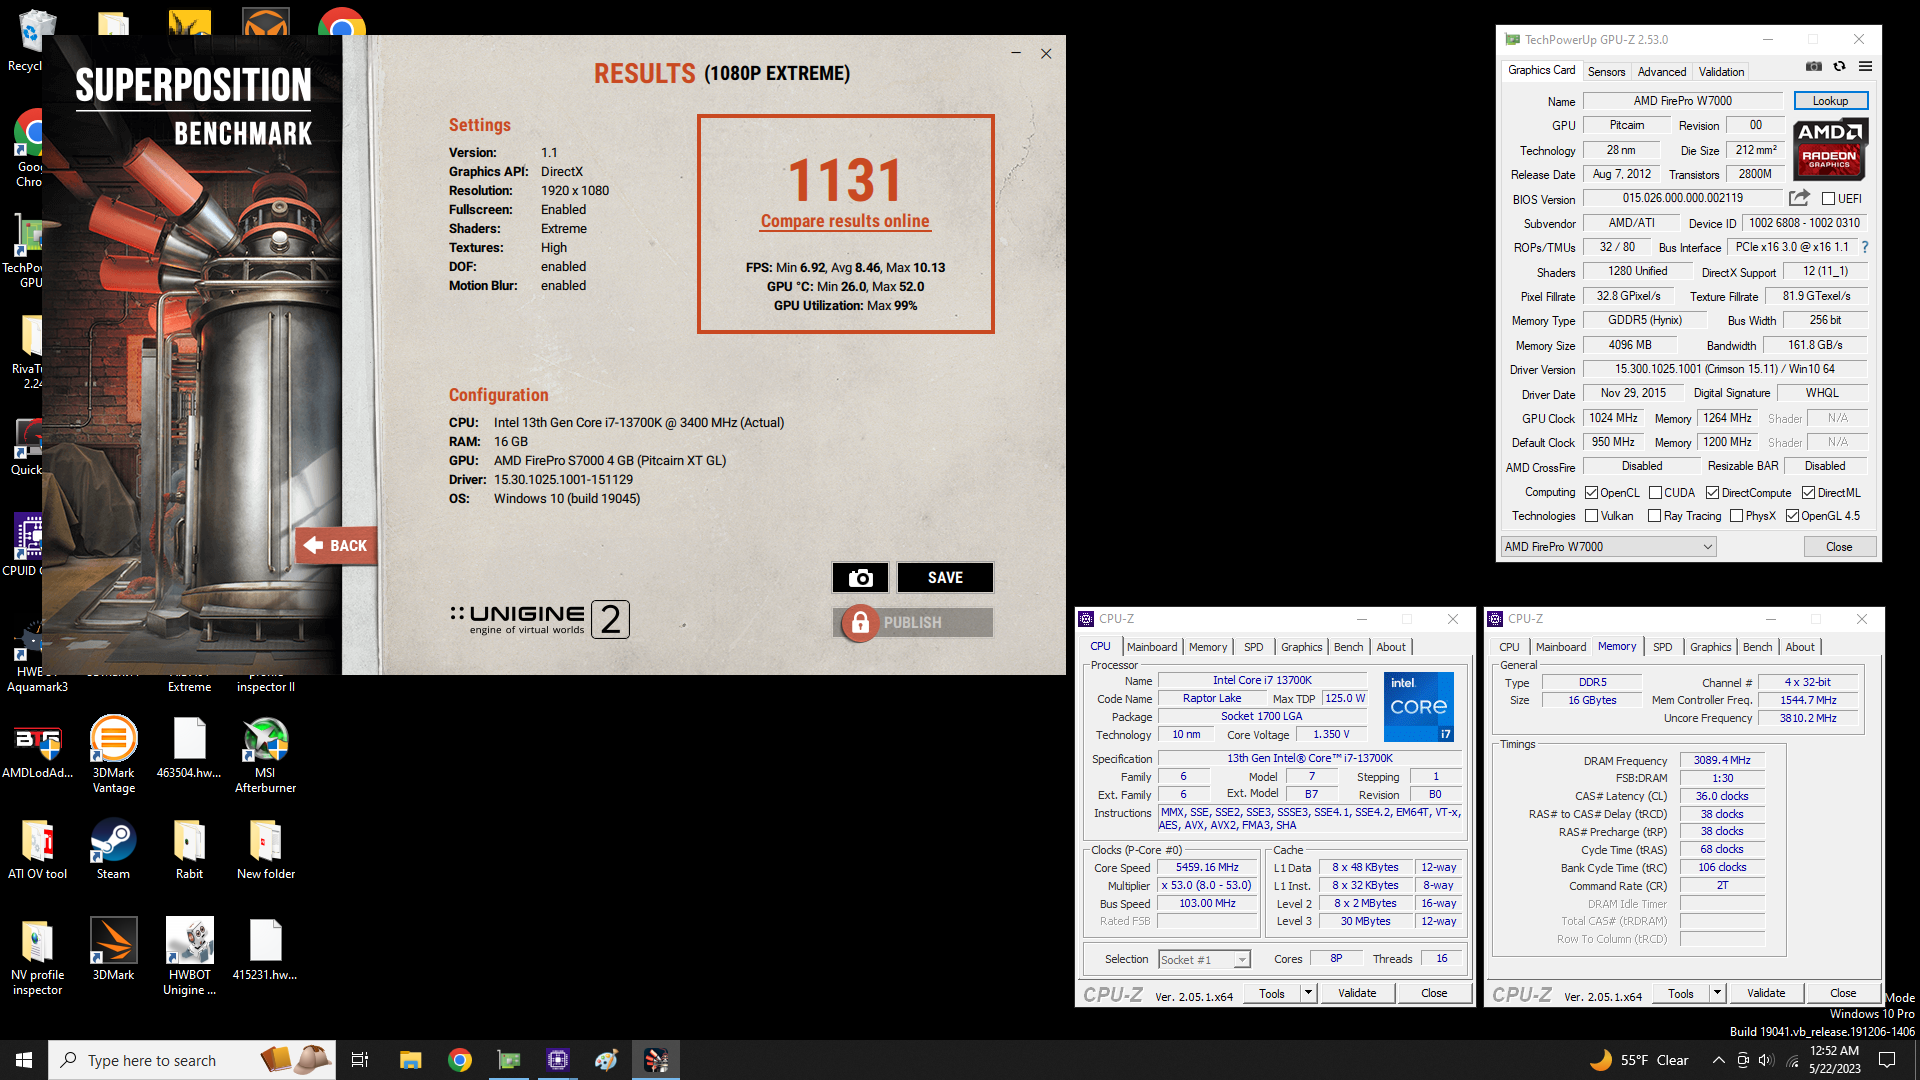Refresh GPU-Z data with the refresh icon

point(1839,67)
